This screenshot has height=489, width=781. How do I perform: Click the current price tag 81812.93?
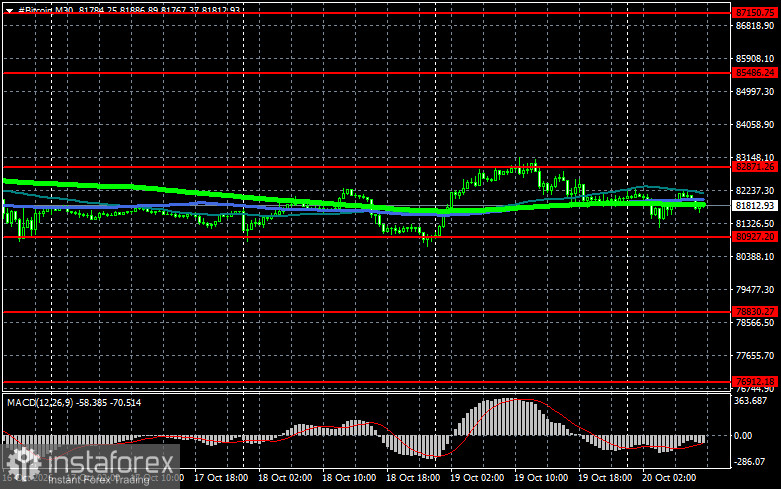click(x=755, y=205)
